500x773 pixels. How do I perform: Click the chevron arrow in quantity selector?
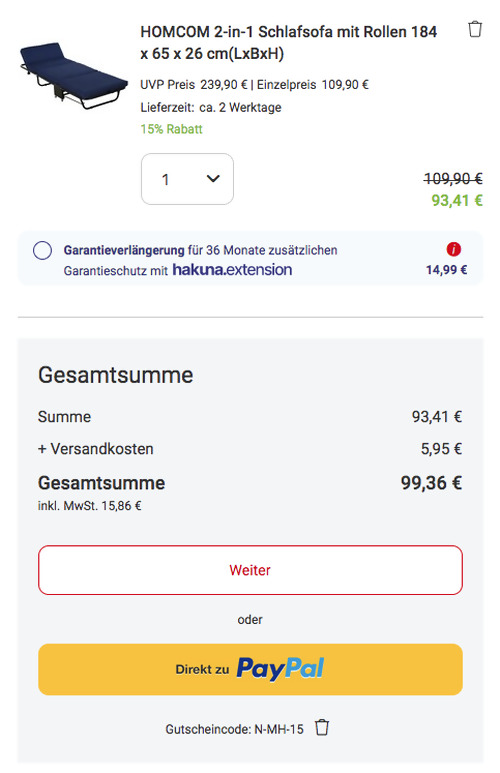click(213, 178)
